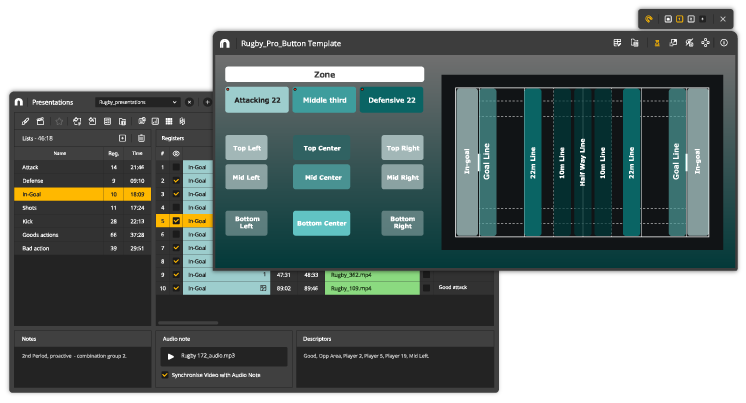Click the grid view icon in Presentations toolbar
Screen dimensions: 746x403
(167, 122)
